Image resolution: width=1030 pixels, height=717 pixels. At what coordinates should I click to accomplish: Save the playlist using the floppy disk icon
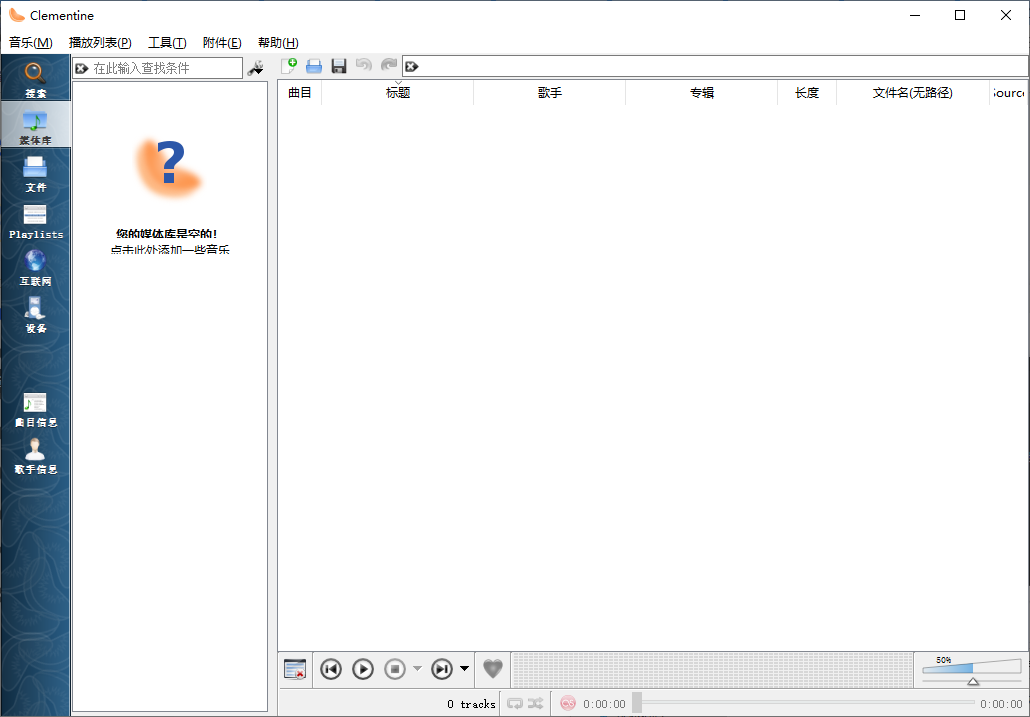[x=338, y=65]
